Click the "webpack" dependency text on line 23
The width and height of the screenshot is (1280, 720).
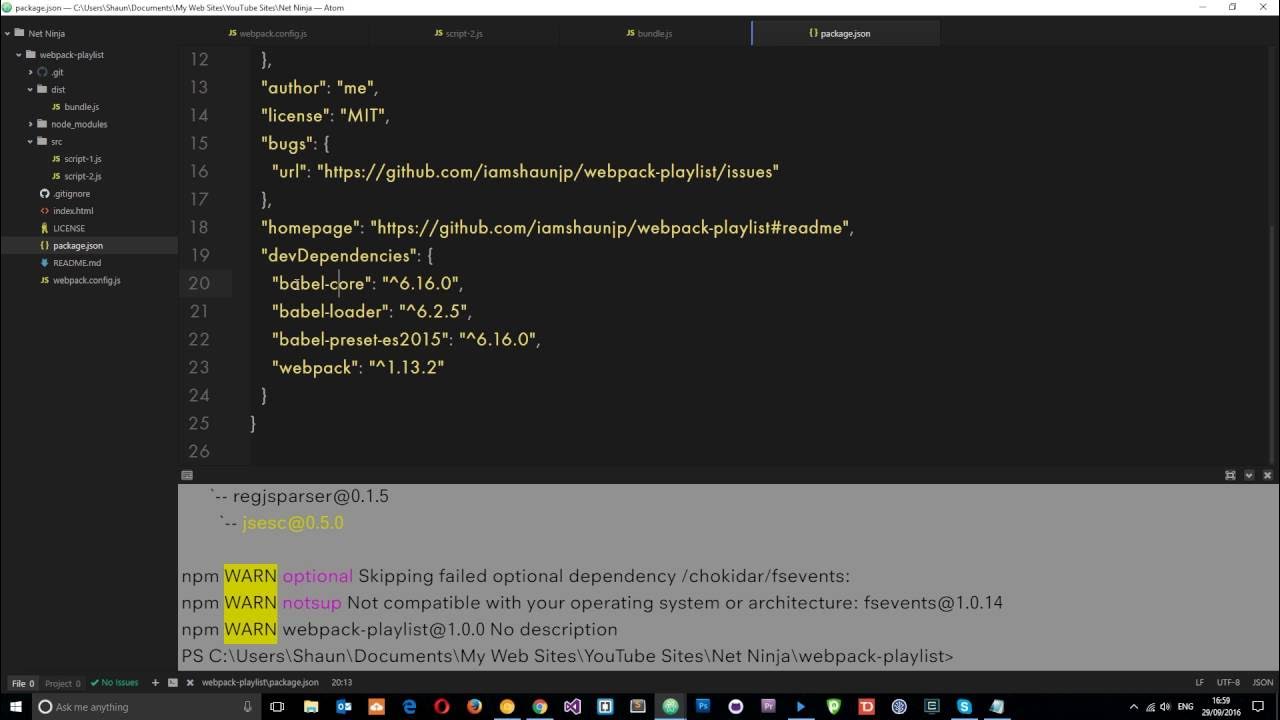315,368
